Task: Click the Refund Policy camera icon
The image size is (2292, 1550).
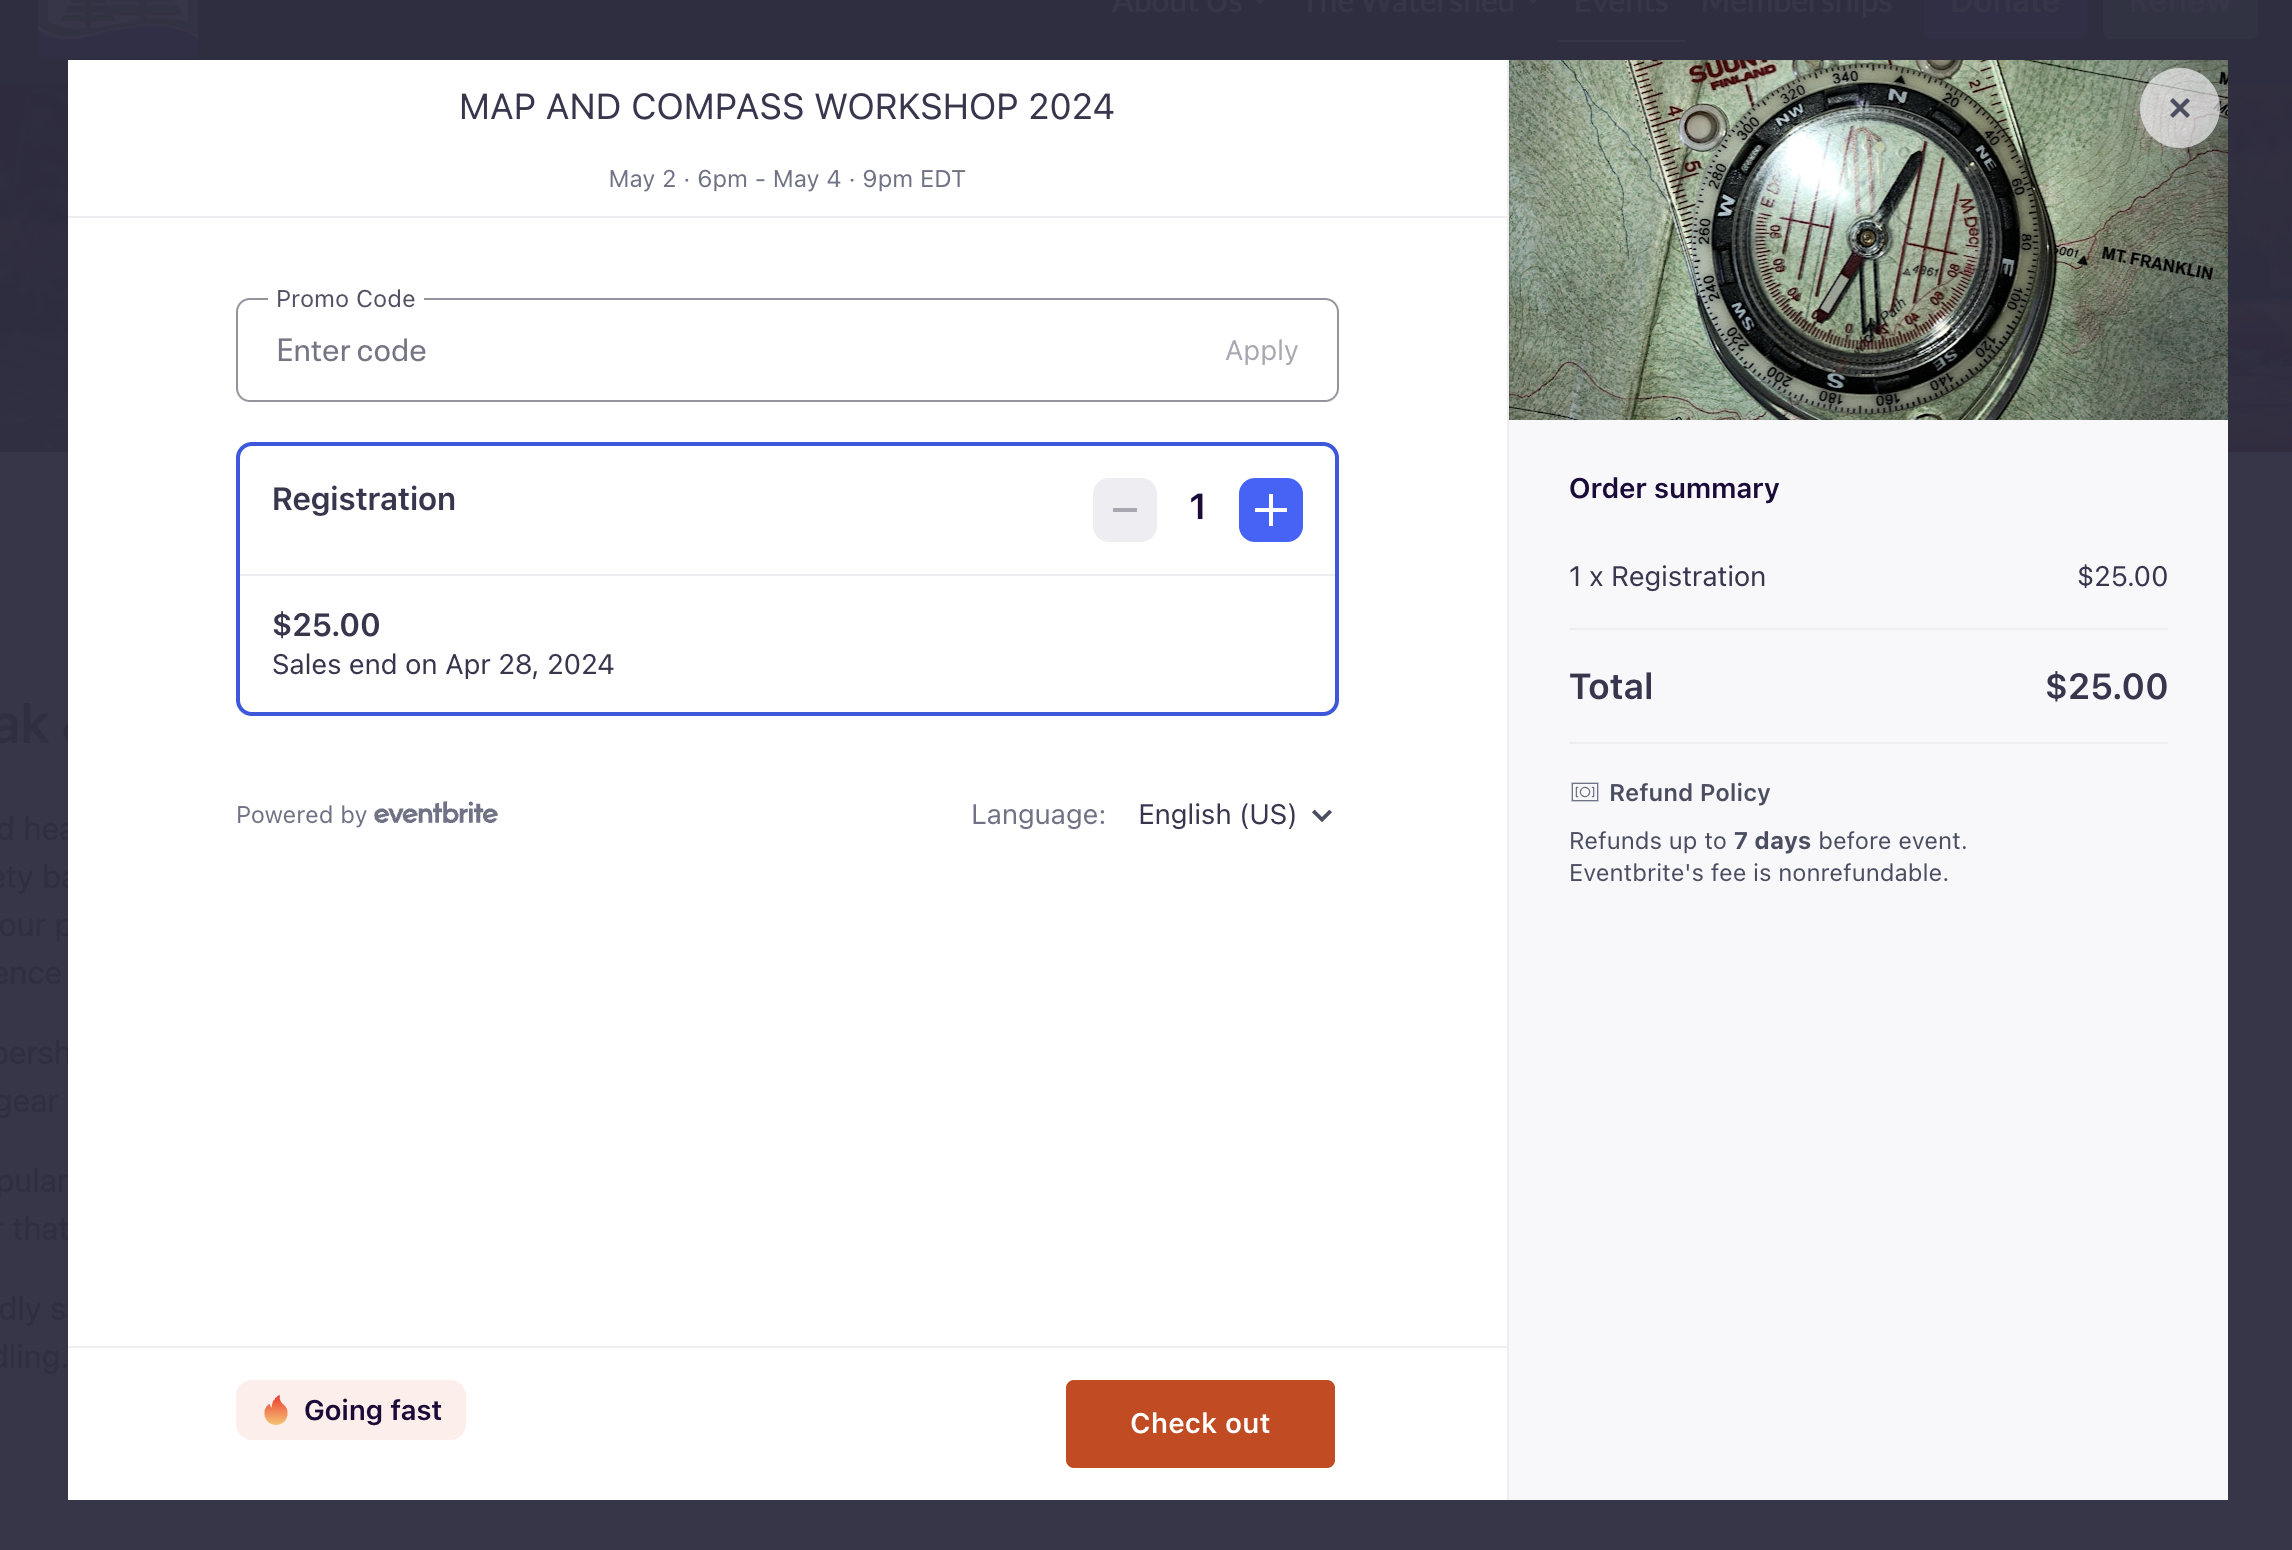Action: coord(1583,791)
